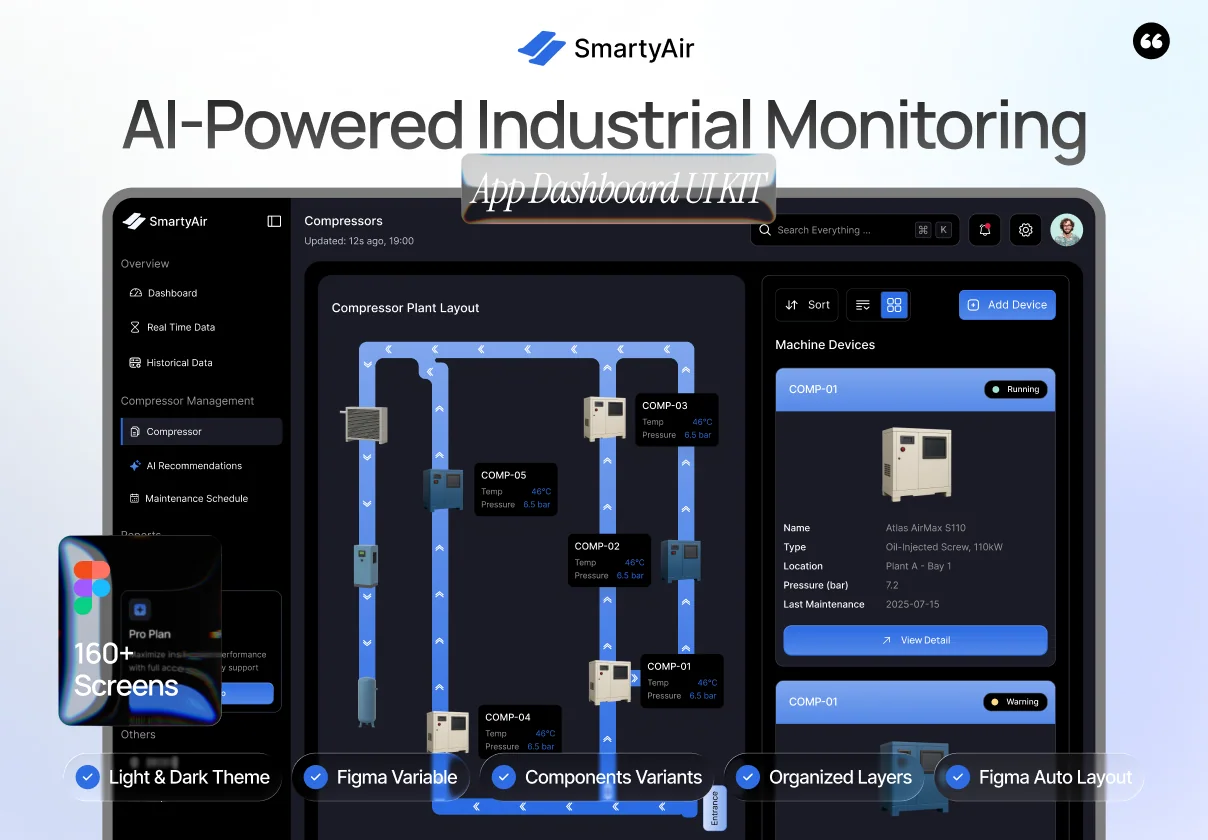Click "Oil-Injected Screw, 110kW" type value
This screenshot has width=1208, height=840.
click(x=944, y=547)
